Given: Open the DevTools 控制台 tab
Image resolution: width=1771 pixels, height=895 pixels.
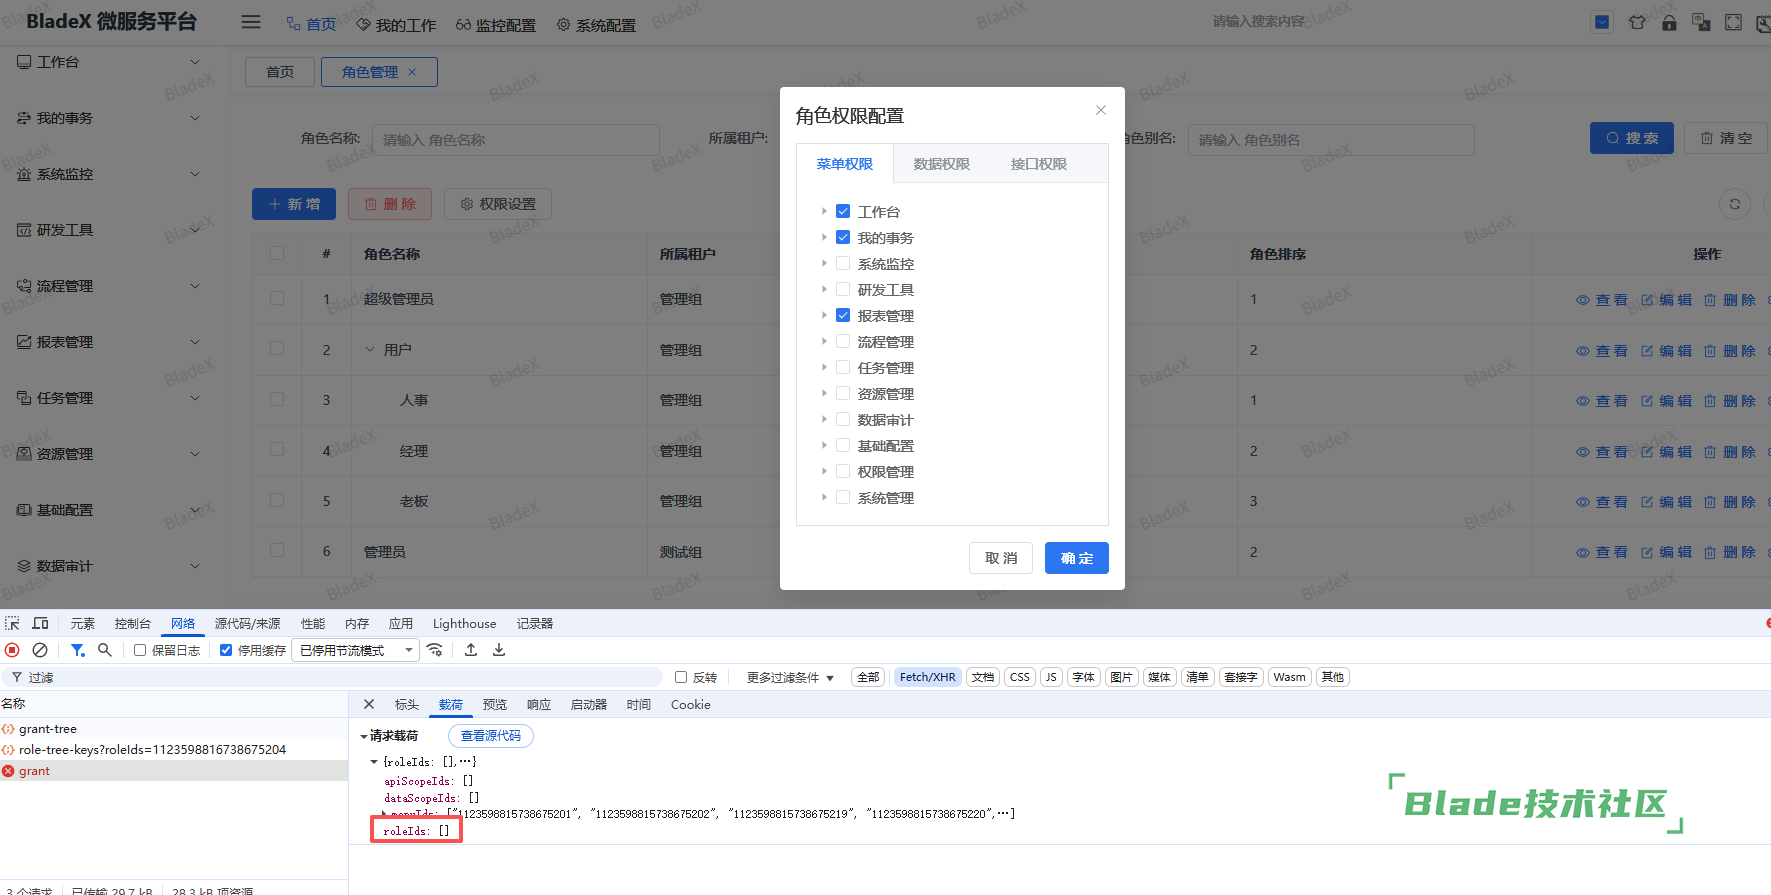Looking at the screenshot, I should pyautogui.click(x=132, y=623).
